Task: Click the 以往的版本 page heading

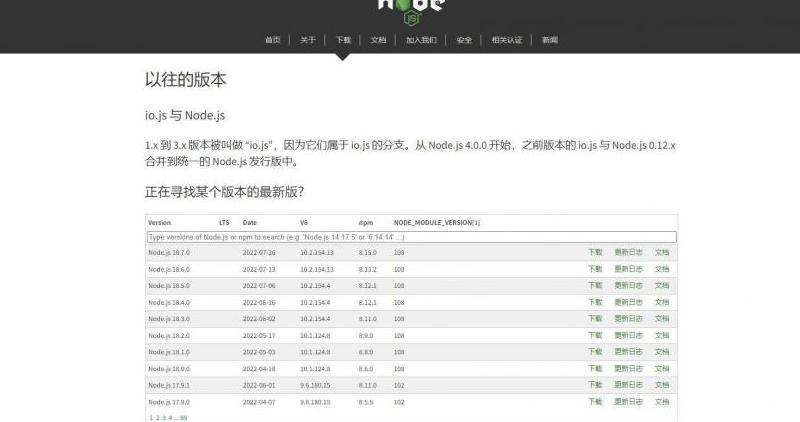Action: pyautogui.click(x=185, y=80)
